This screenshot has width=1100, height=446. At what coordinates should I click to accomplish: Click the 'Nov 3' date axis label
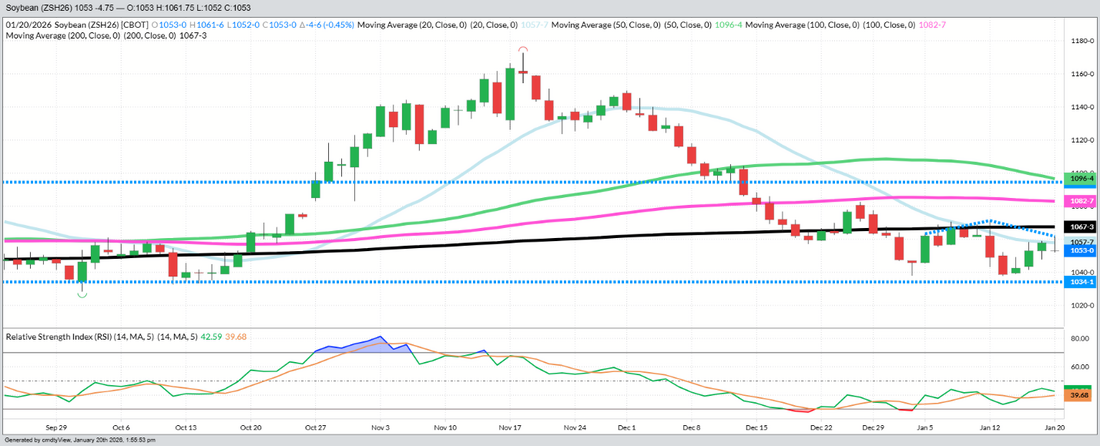(x=380, y=427)
